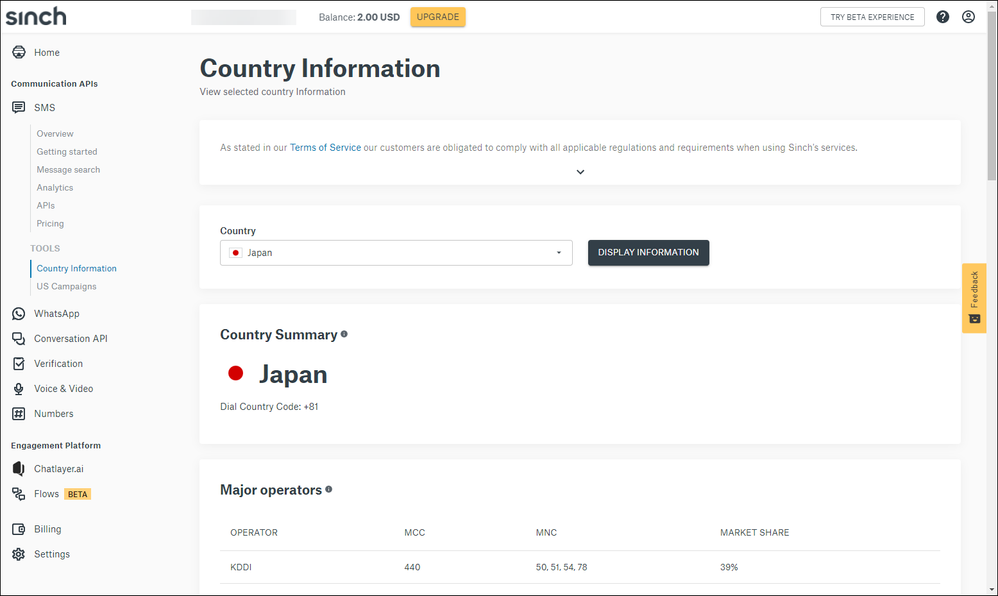Click the Major operators info icon

[329, 489]
